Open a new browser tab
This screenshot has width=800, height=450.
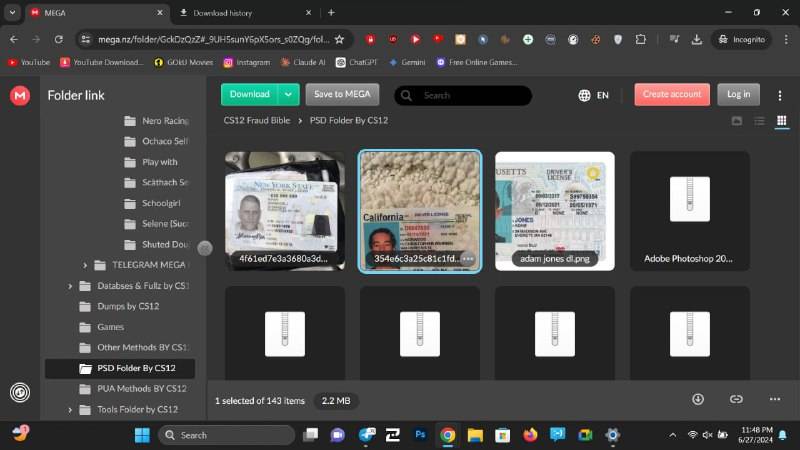331,12
